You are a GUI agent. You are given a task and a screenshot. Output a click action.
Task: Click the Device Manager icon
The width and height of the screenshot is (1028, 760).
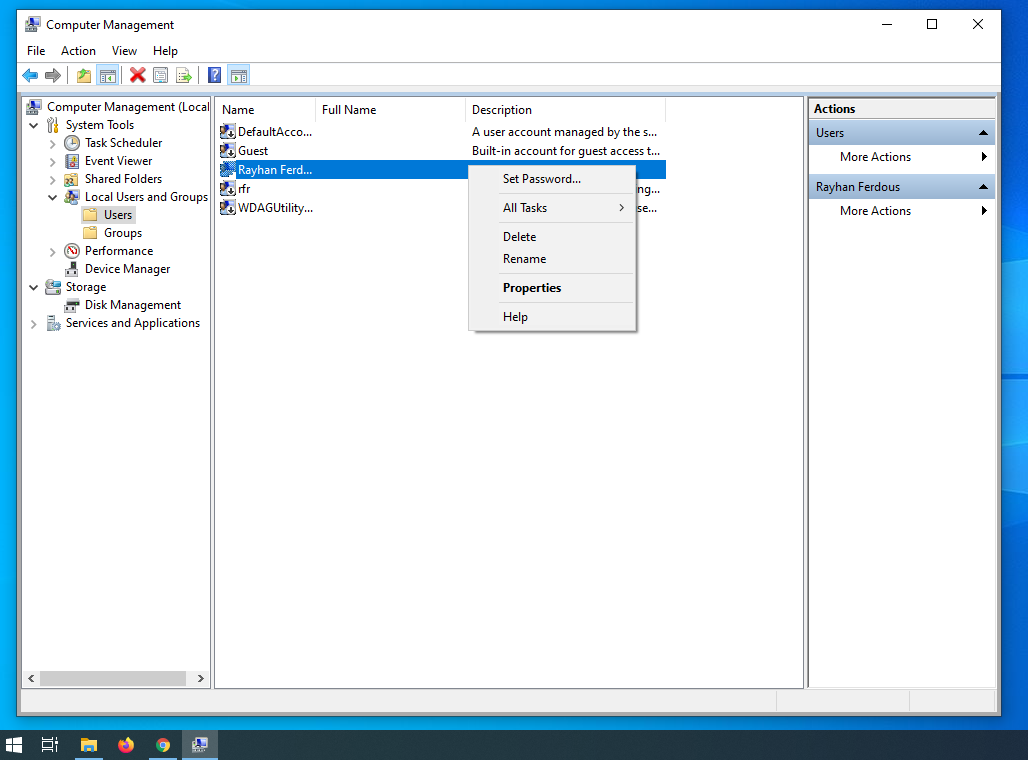tap(72, 269)
